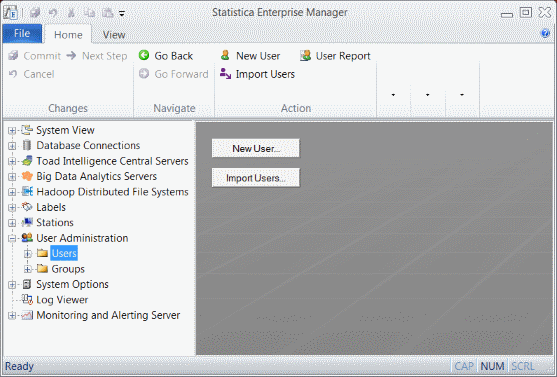Open the File menu tab

click(x=22, y=34)
